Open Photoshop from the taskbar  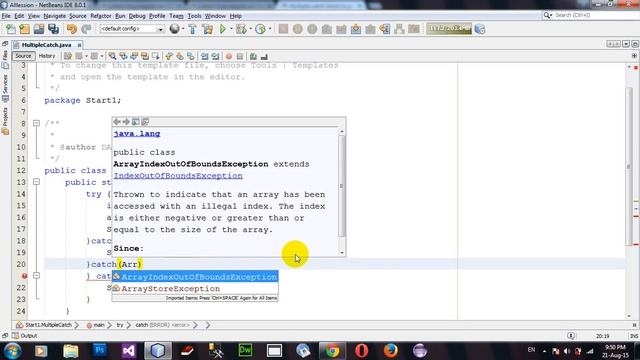(100, 351)
